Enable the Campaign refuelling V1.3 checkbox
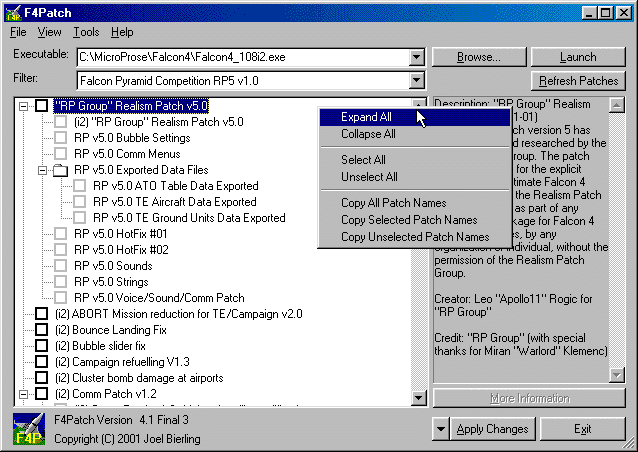 tap(42, 362)
